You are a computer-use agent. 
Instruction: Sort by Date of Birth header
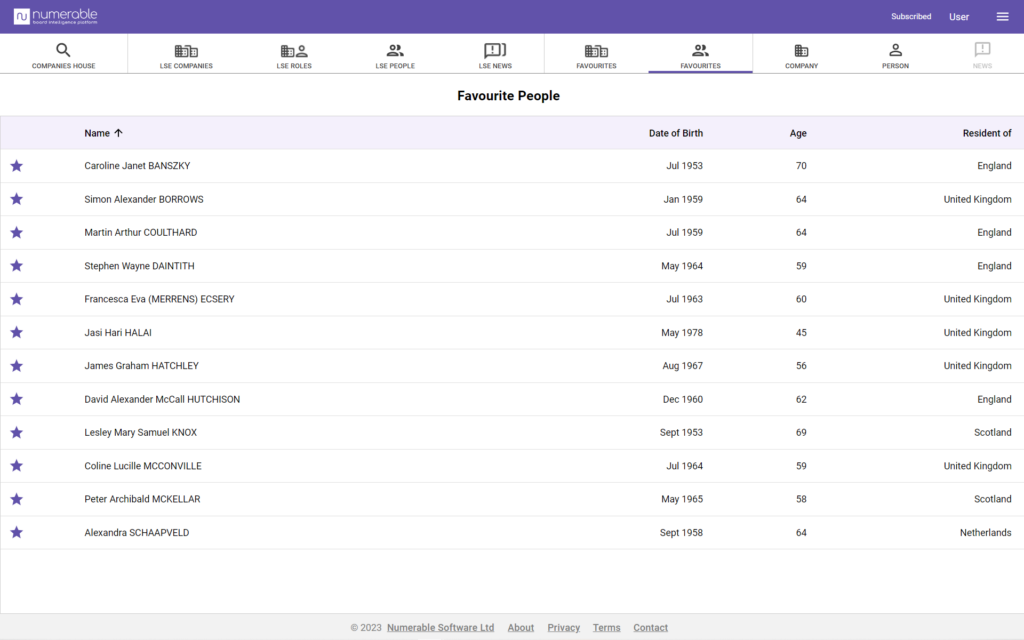(x=676, y=133)
